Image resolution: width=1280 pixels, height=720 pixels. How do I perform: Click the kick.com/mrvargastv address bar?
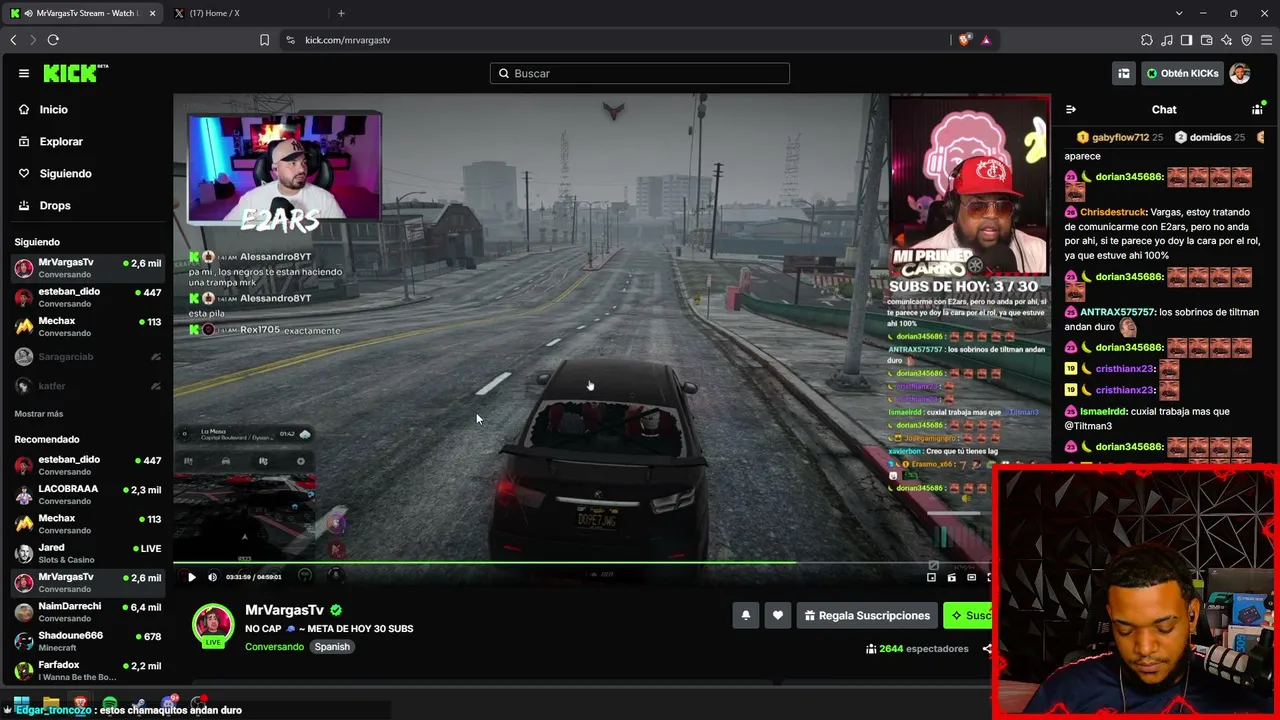[x=347, y=40]
